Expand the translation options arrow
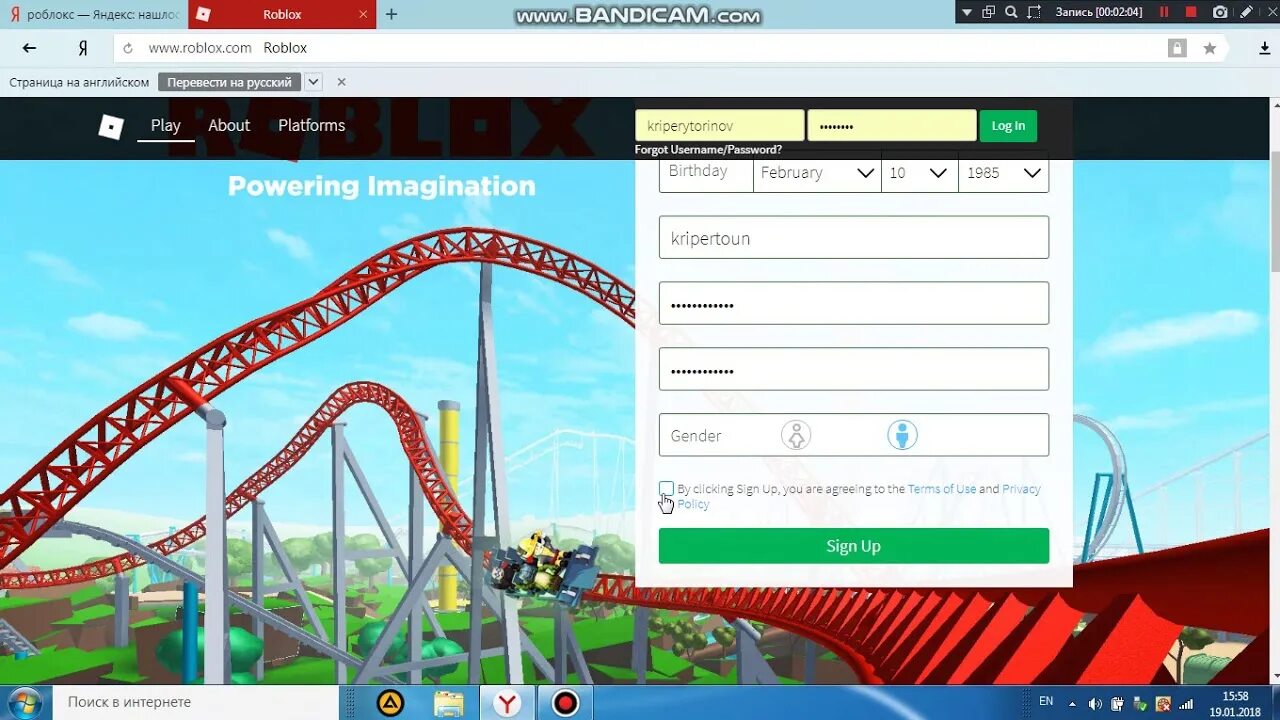Image resolution: width=1280 pixels, height=720 pixels. click(x=313, y=82)
